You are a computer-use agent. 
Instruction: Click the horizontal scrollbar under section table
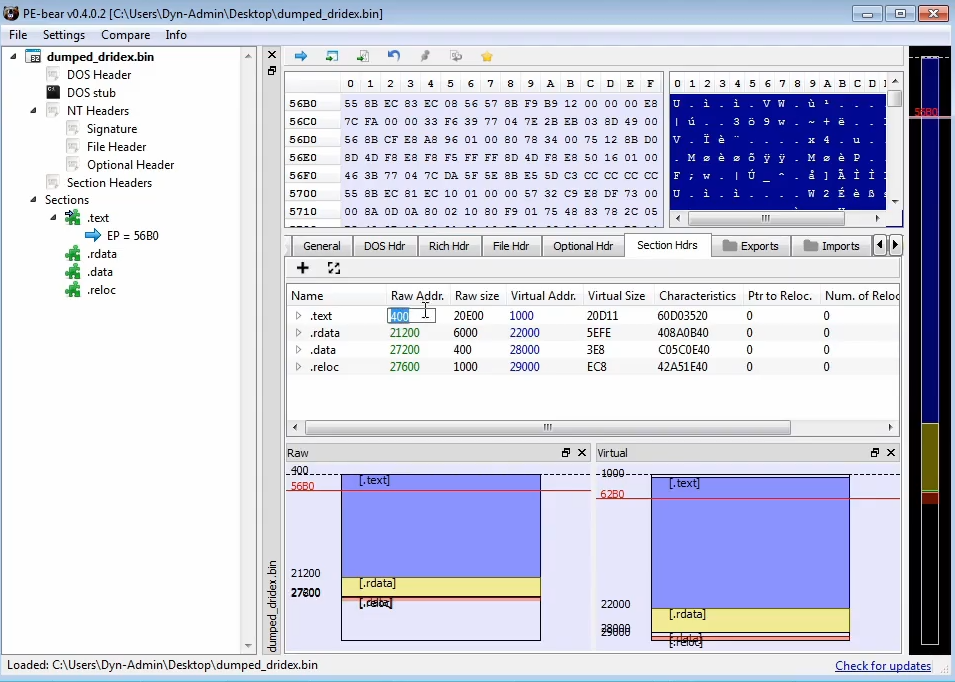click(547, 428)
